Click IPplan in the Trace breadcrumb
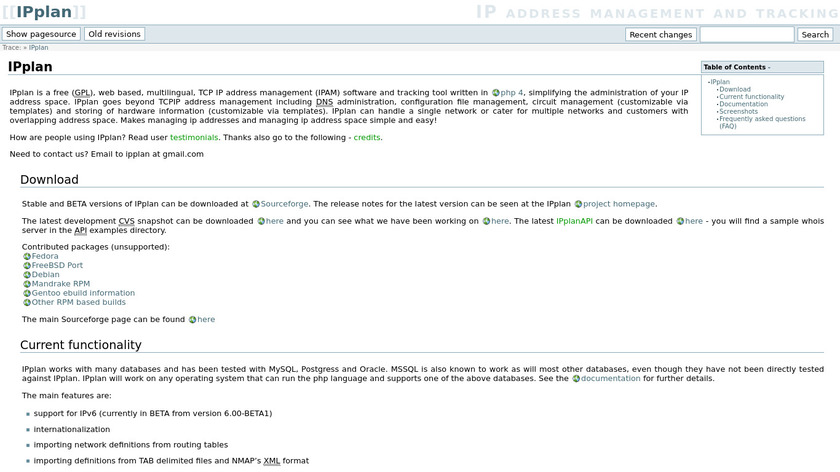The image size is (840, 472). 39,48
